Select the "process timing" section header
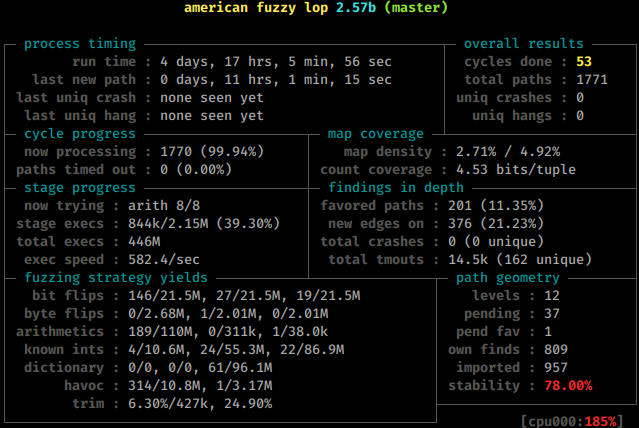This screenshot has height=428, width=639. (x=80, y=44)
